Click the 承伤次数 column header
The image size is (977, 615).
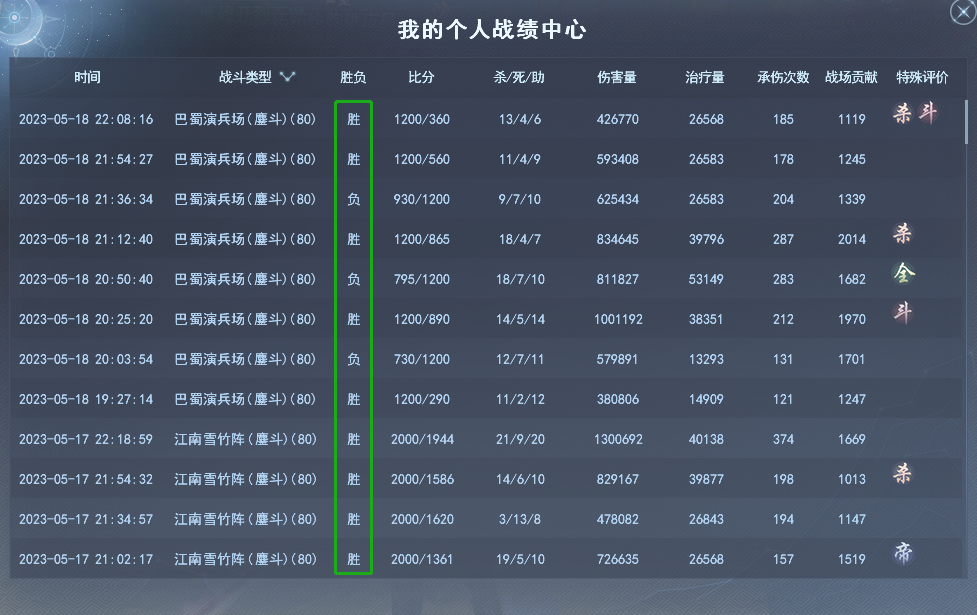click(x=783, y=77)
